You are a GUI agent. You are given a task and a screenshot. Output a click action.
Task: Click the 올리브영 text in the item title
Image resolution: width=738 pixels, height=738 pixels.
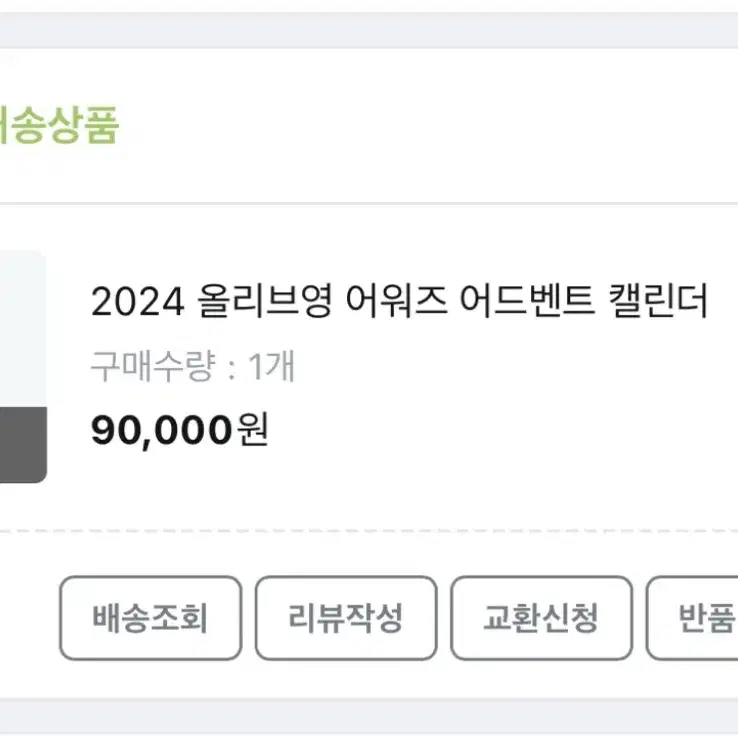265,301
